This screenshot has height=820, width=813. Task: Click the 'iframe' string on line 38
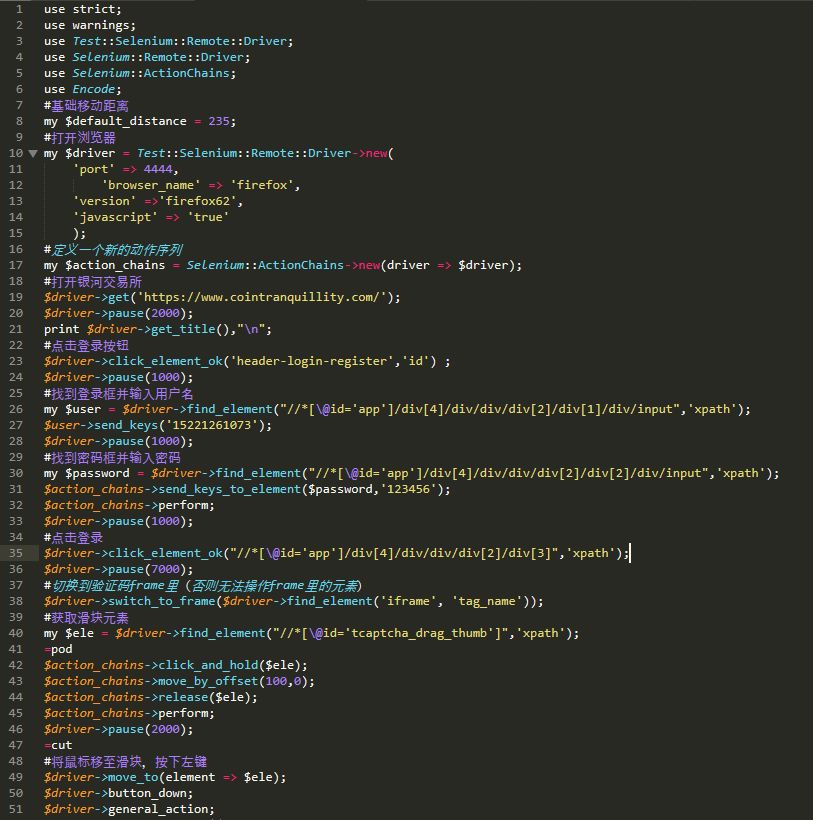coord(408,601)
